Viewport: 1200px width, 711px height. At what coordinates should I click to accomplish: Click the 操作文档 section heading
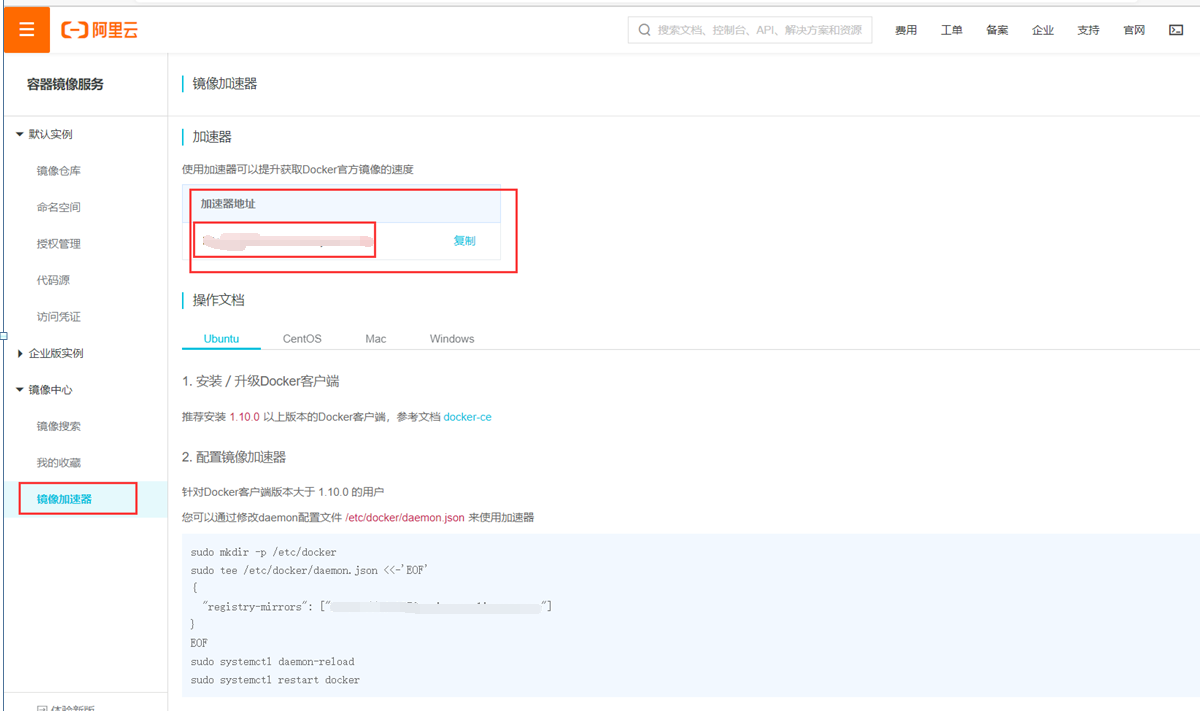click(219, 300)
